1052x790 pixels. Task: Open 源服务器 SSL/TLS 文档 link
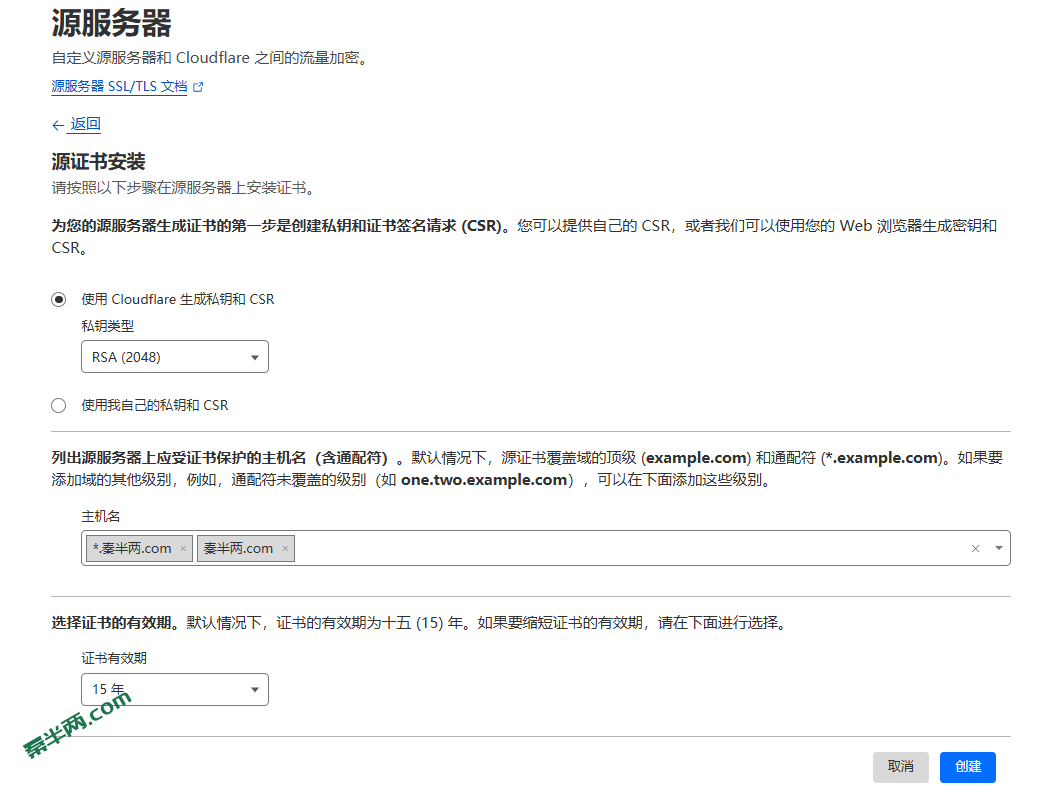click(x=119, y=87)
